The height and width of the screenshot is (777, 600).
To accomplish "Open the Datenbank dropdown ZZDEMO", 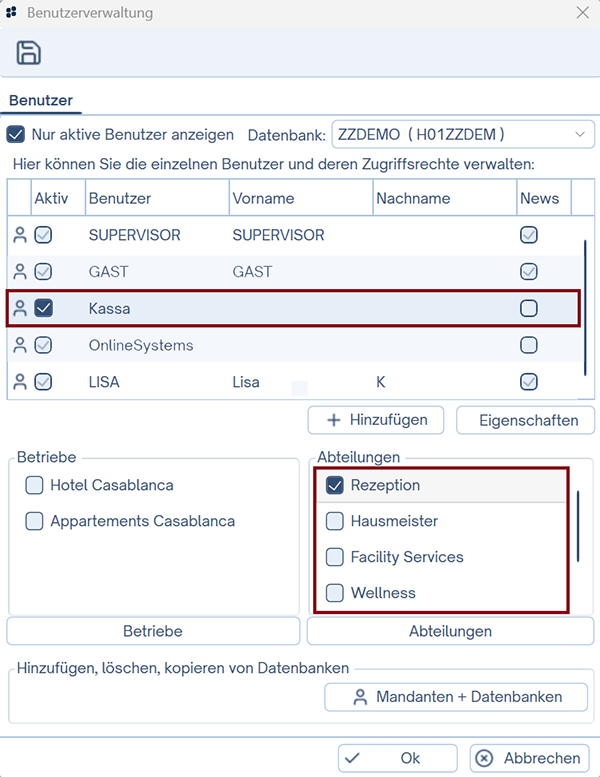I will (x=462, y=134).
